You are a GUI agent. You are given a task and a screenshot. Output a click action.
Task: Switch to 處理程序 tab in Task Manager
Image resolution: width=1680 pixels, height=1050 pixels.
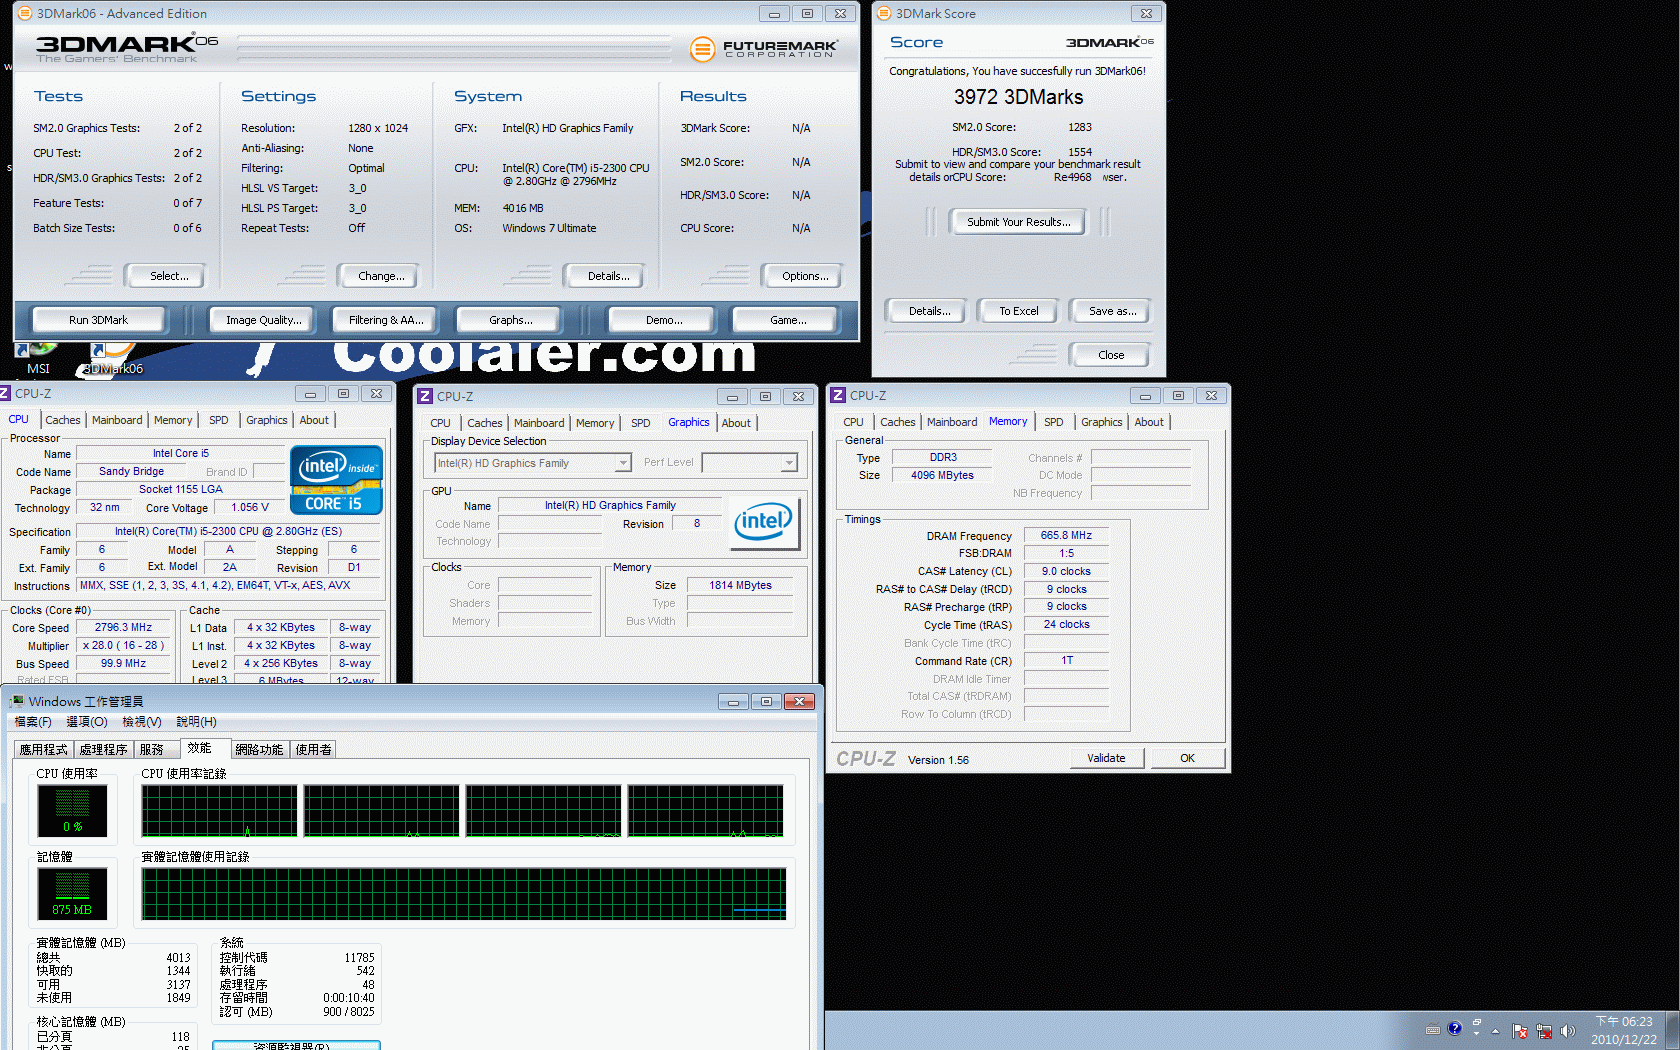104,749
